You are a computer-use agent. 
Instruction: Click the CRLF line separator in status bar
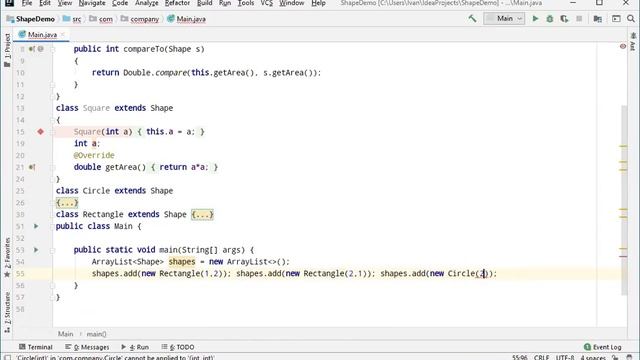541,357
